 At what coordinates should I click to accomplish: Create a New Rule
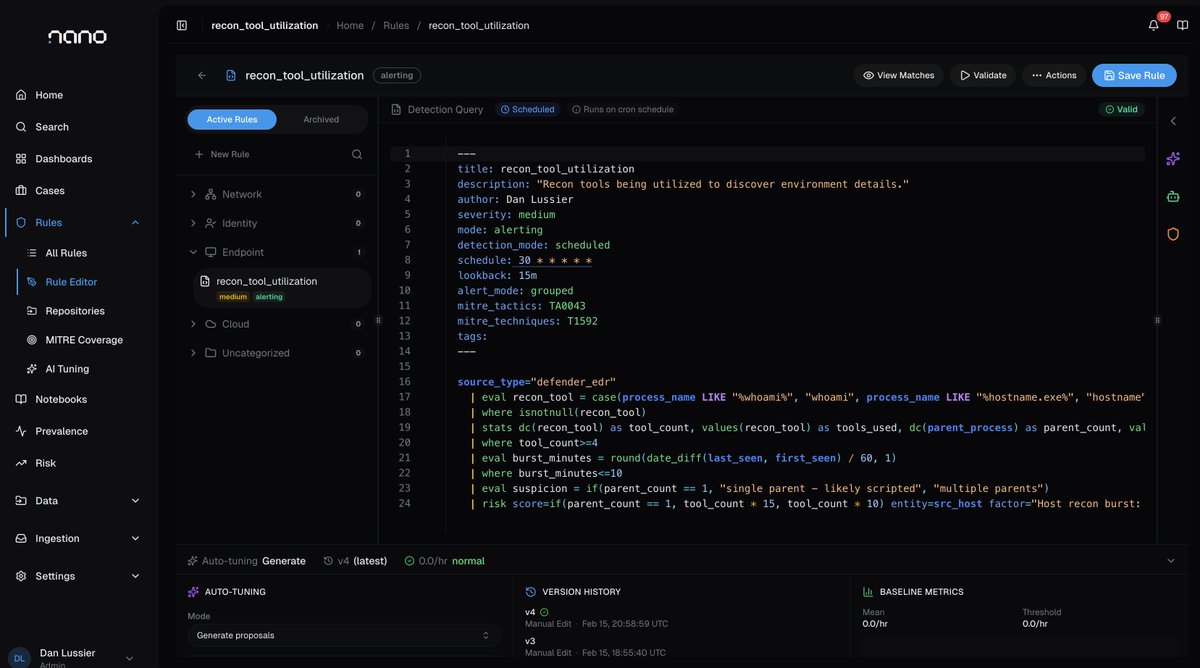coord(221,154)
